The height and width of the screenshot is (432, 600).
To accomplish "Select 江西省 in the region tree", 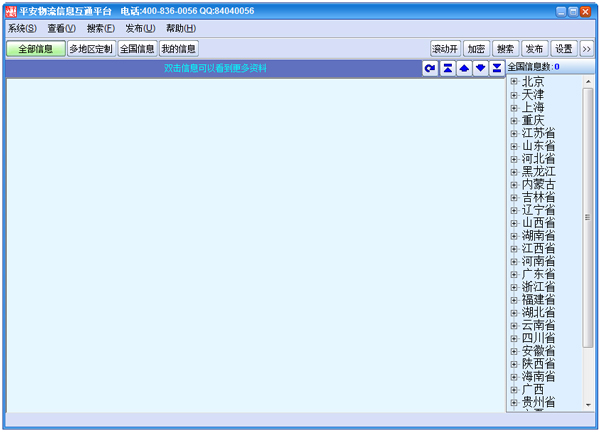I will pos(538,248).
